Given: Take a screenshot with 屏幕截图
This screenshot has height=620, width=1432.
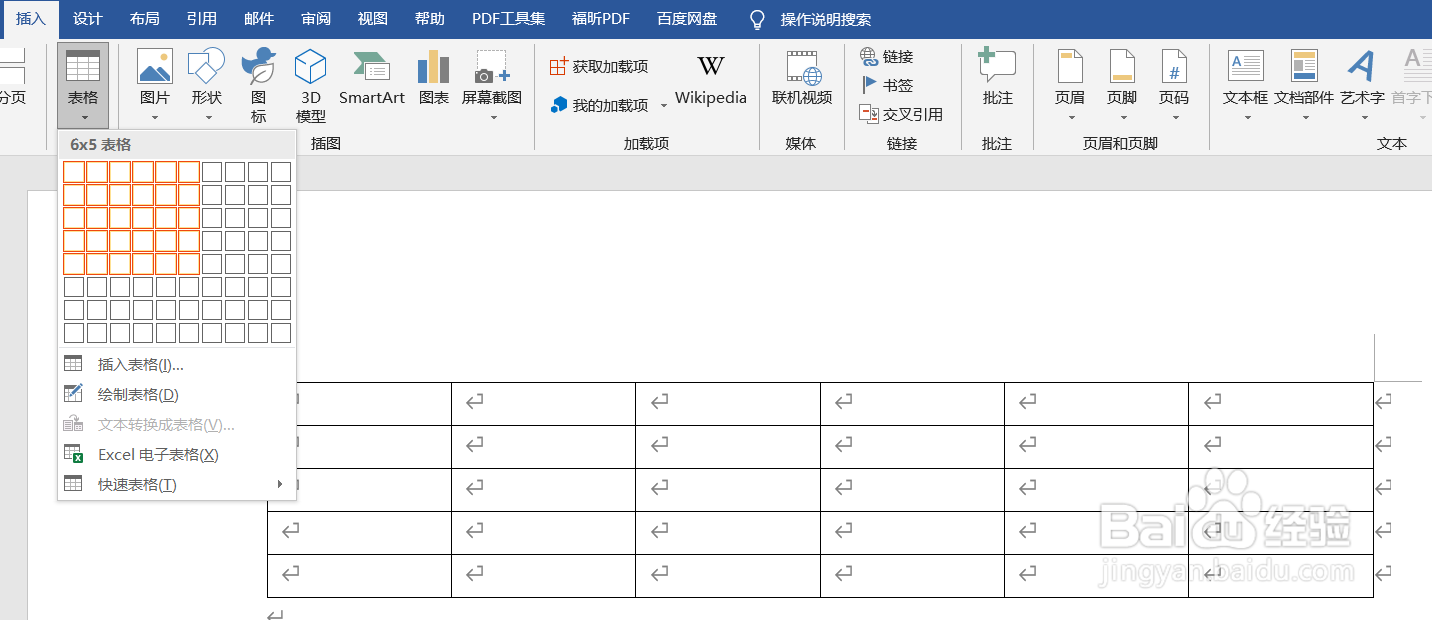Looking at the screenshot, I should point(492,80).
